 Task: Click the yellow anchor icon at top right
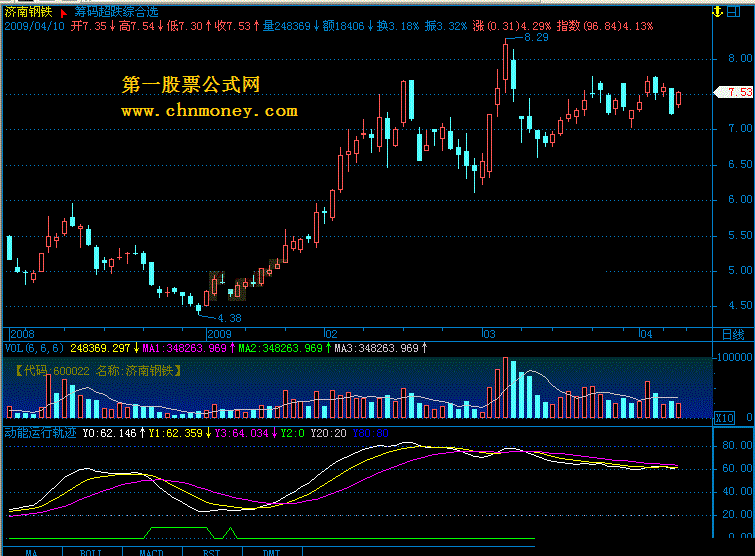717,12
